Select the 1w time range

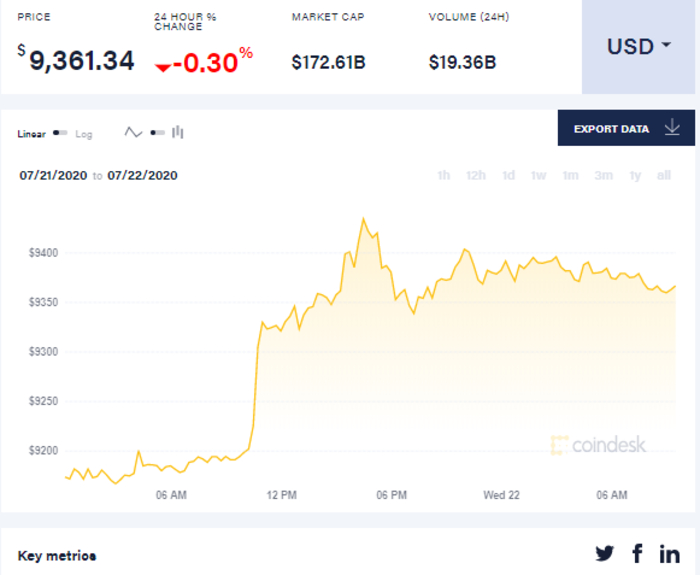(x=539, y=176)
